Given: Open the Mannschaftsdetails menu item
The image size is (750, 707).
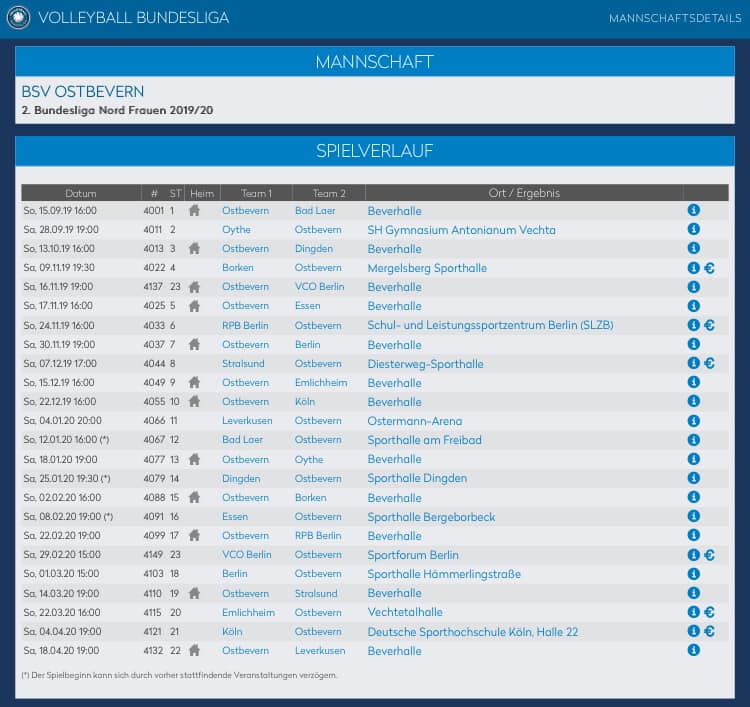Looking at the screenshot, I should pos(675,18).
